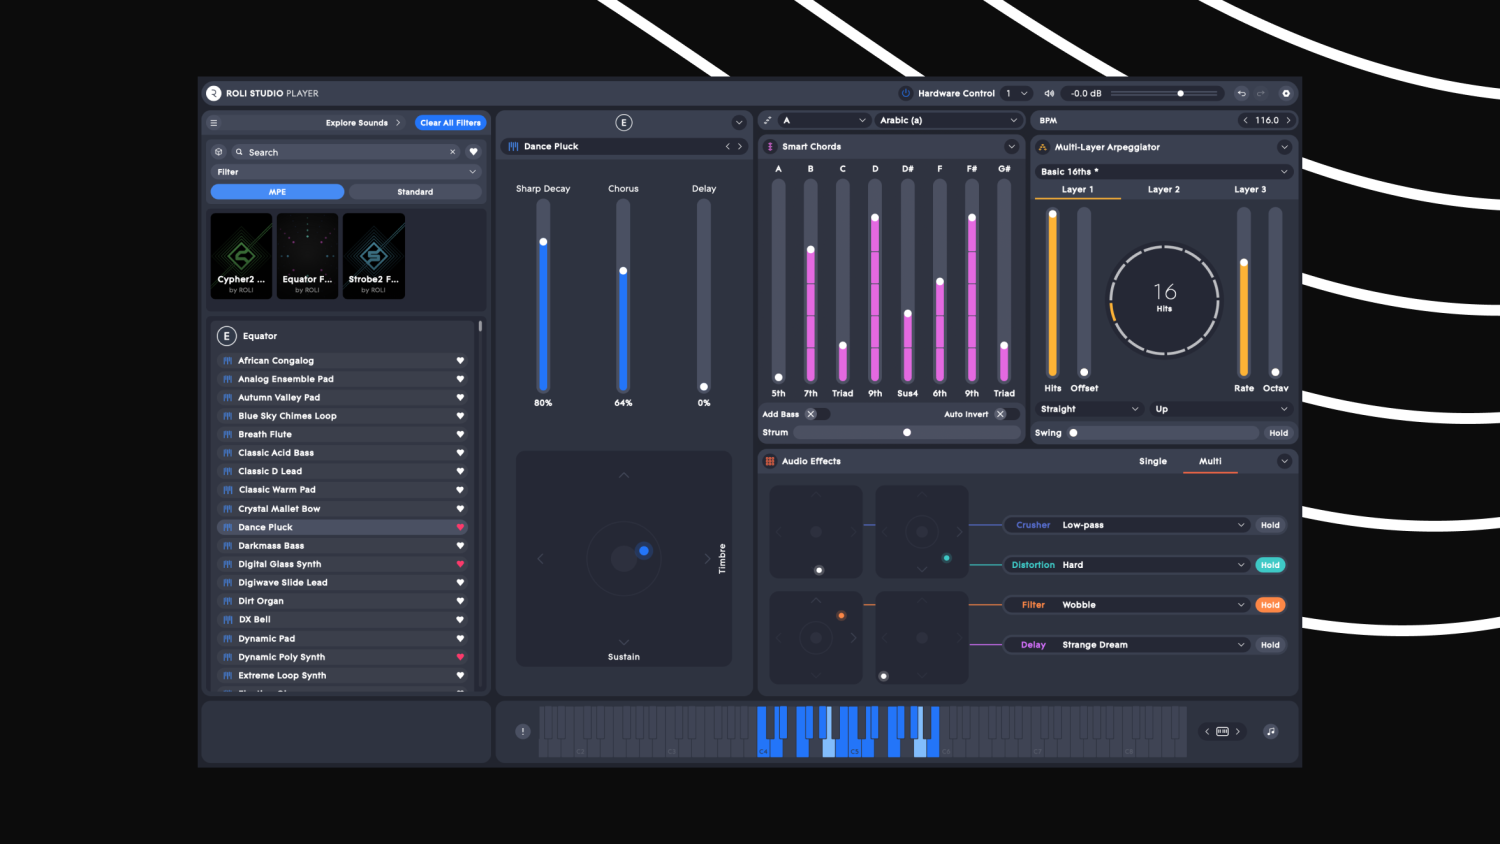1500x844 pixels.
Task: Switch to Multi effects tab
Action: [x=1210, y=461]
